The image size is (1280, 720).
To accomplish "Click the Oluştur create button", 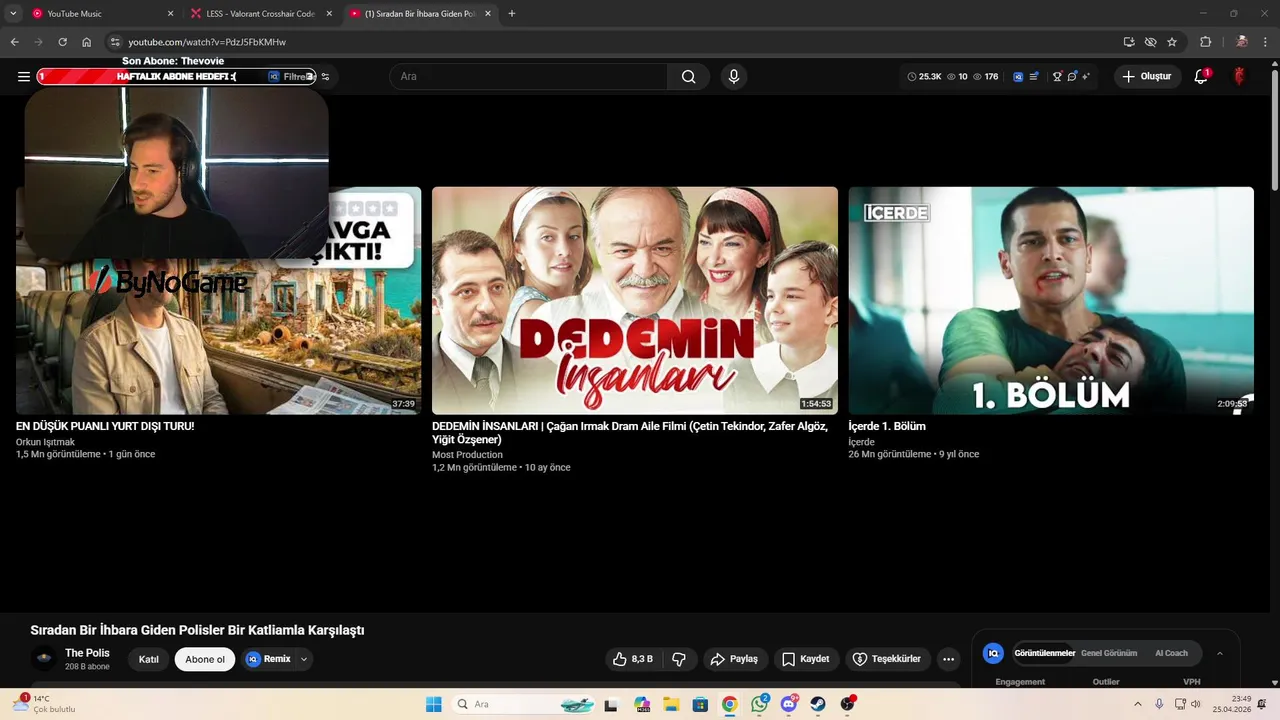I will tap(1147, 76).
